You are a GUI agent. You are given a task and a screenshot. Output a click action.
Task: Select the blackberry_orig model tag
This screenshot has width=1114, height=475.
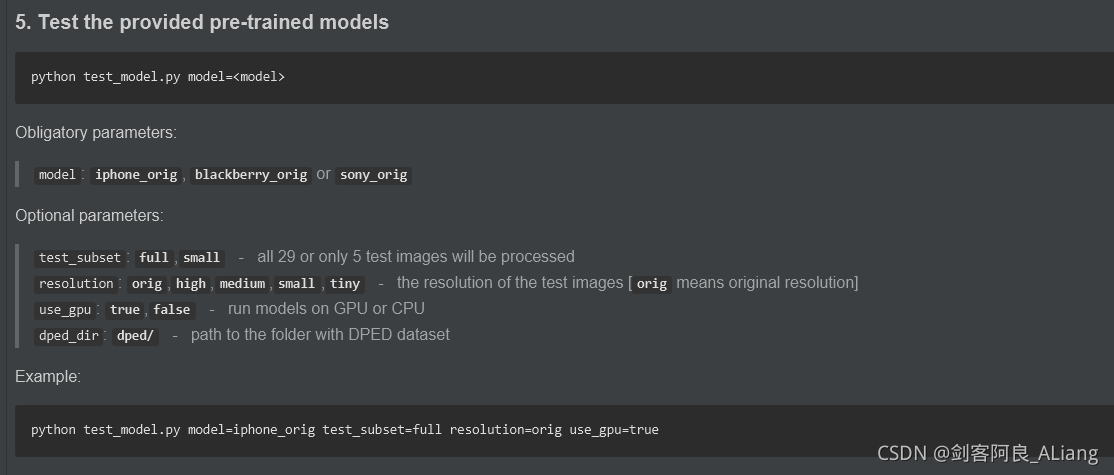click(251, 175)
